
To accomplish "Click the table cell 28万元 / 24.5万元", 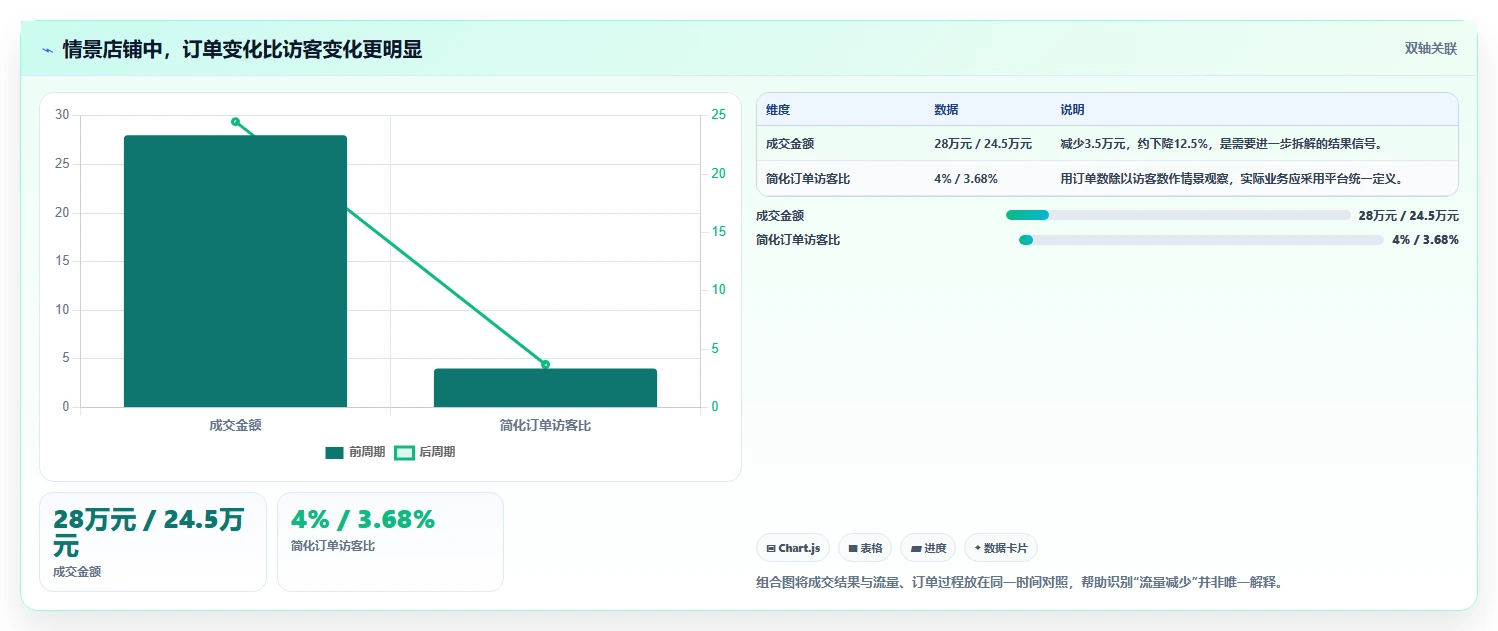I will coord(983,144).
